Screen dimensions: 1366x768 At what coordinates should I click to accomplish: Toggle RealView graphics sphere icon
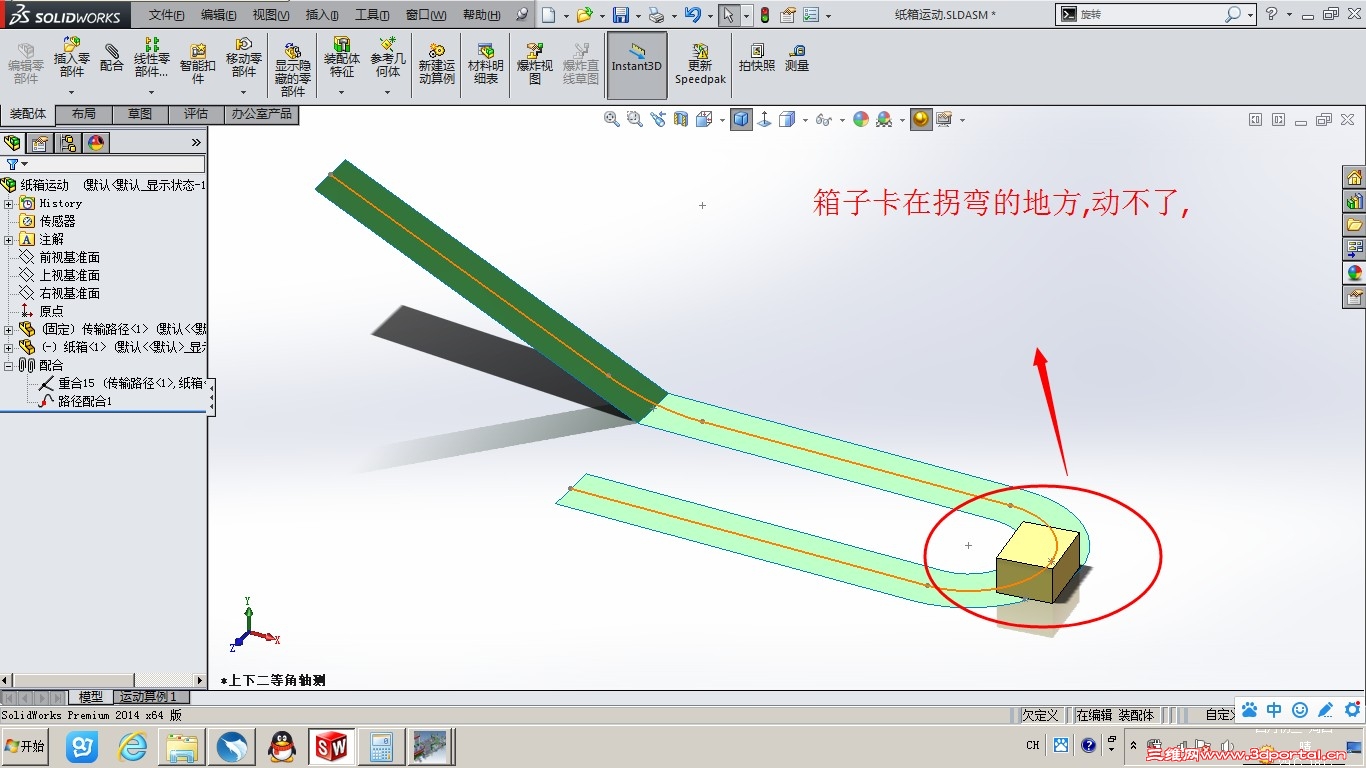(860, 119)
